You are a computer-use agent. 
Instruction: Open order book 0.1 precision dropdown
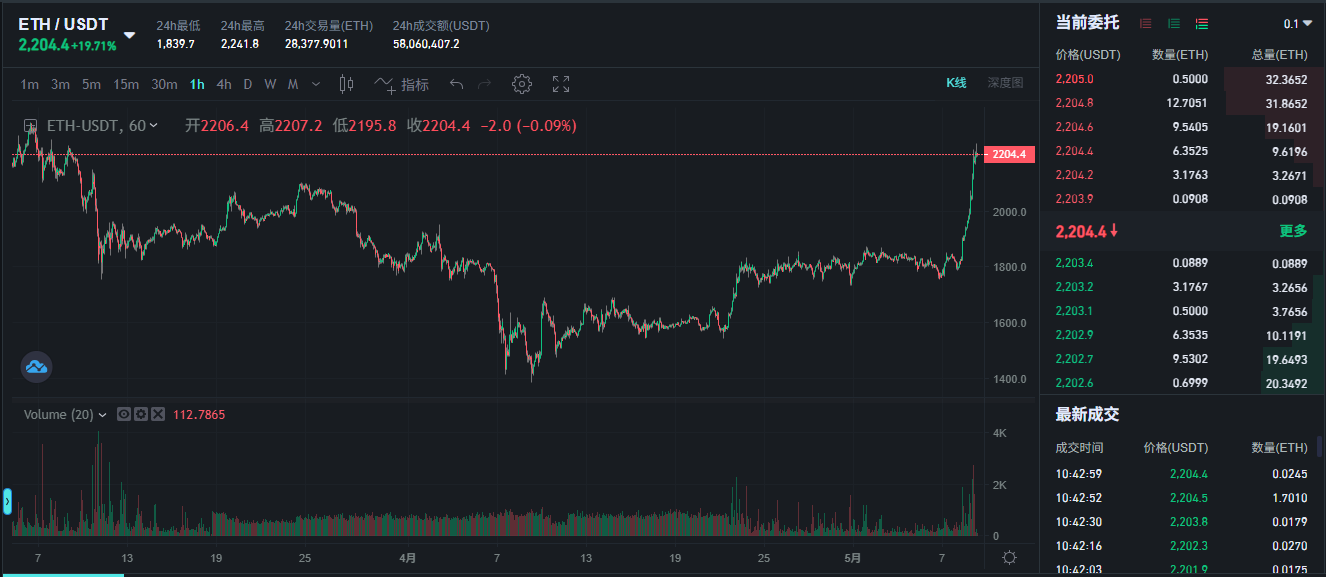point(1298,23)
